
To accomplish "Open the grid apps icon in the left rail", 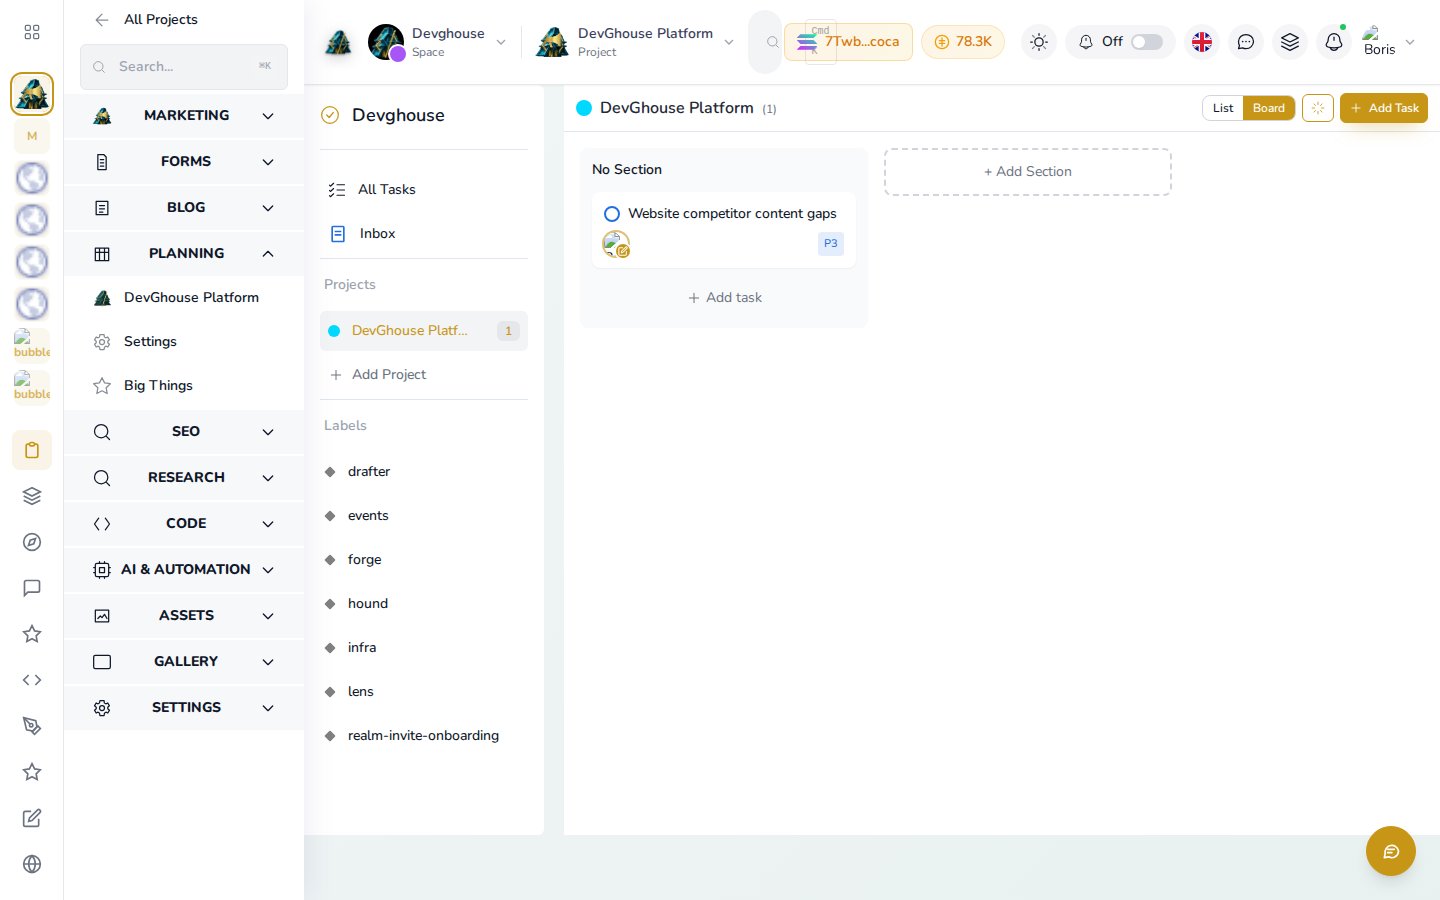I will pyautogui.click(x=32, y=32).
